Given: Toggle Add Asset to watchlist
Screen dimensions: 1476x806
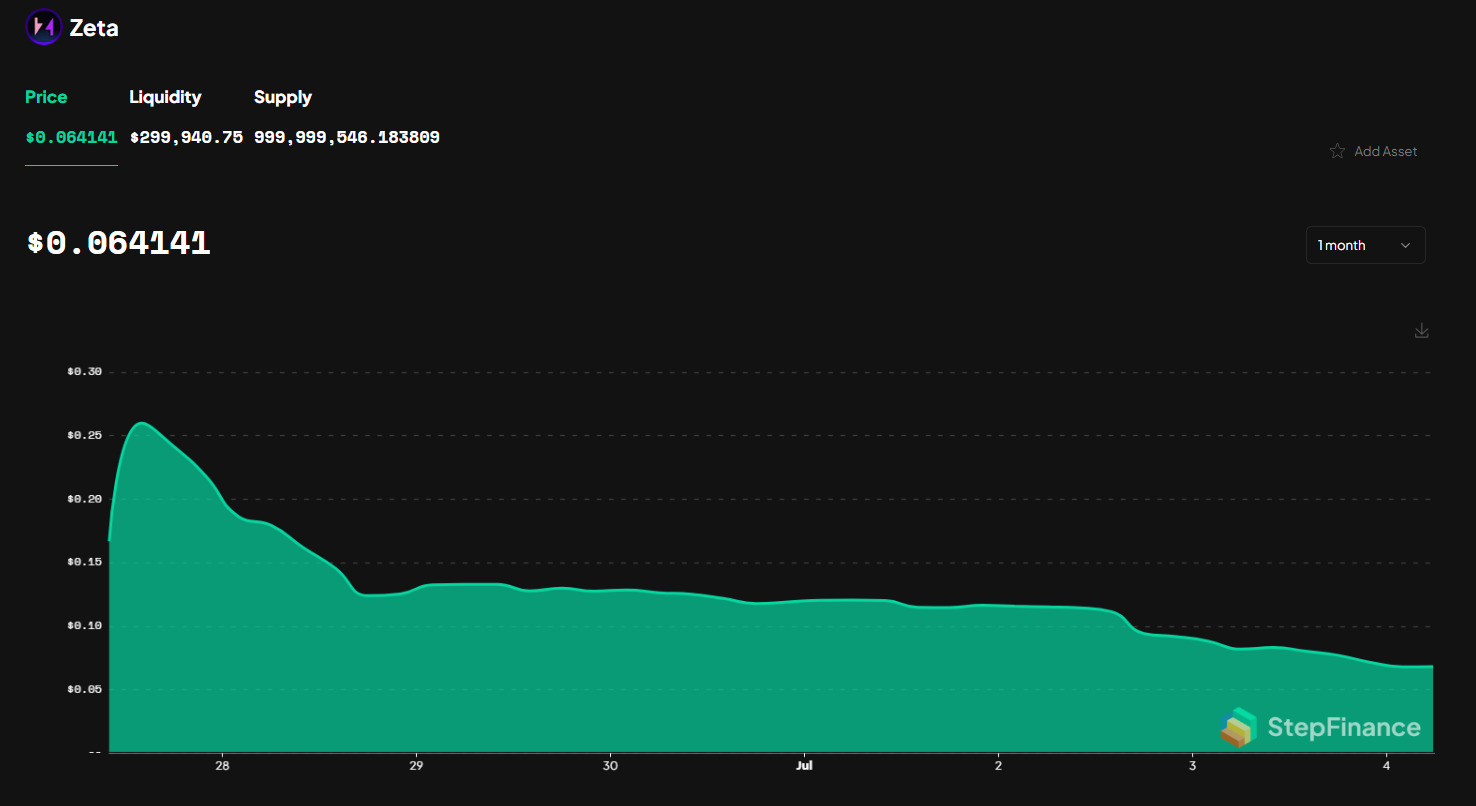Looking at the screenshot, I should 1386,151.
